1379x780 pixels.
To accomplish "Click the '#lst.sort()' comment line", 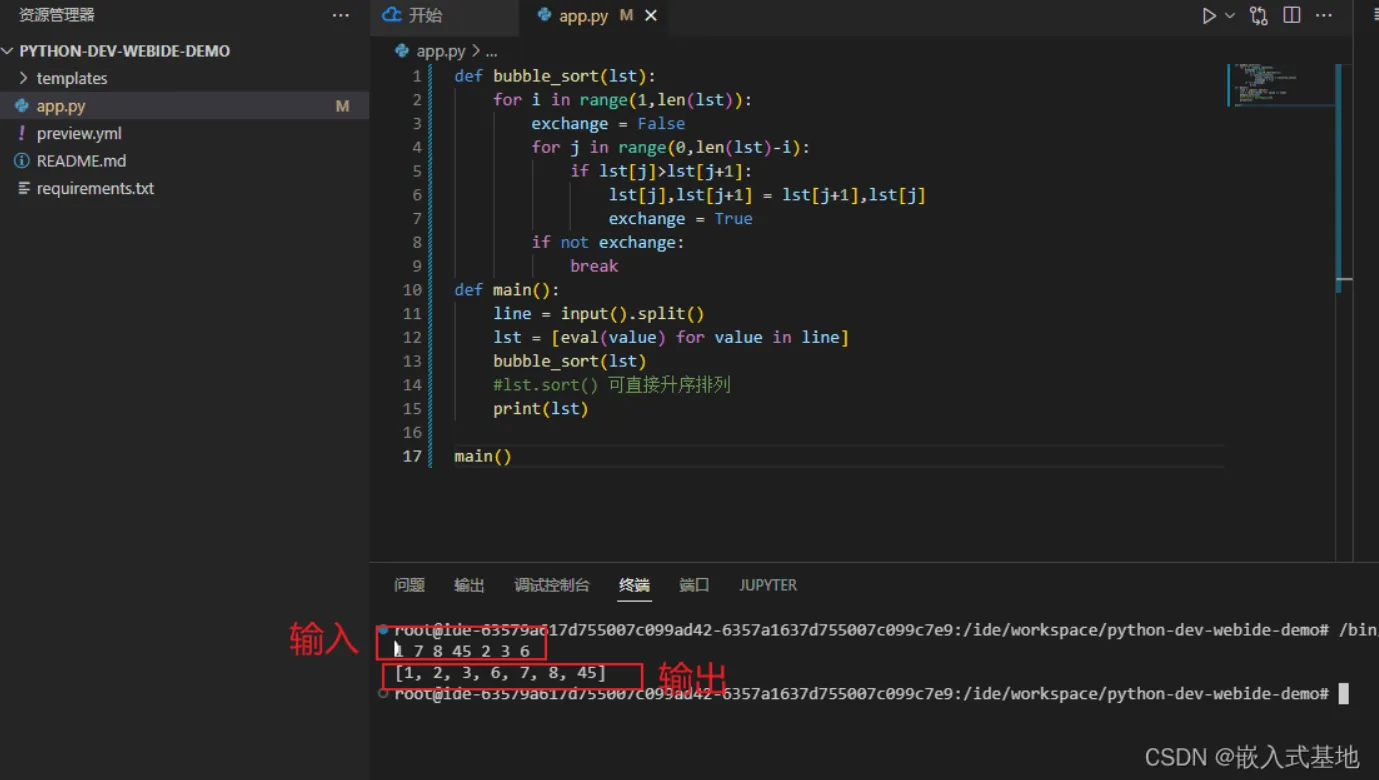I will point(612,385).
